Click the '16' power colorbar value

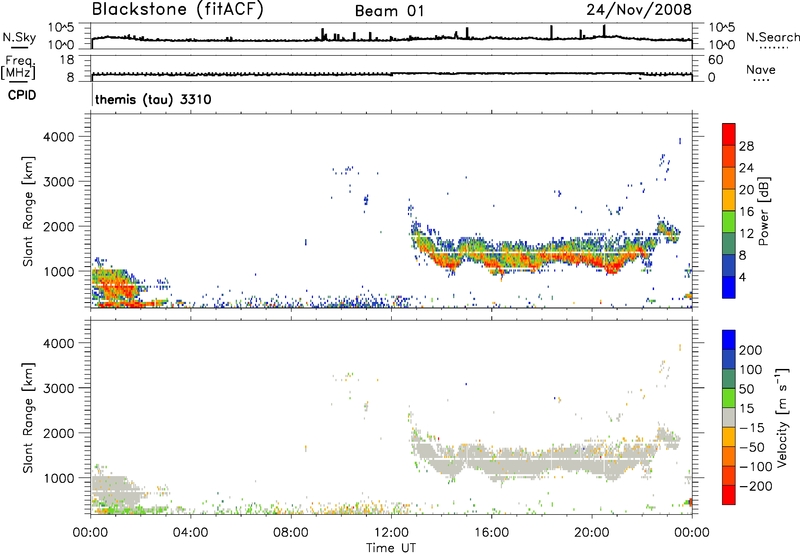click(x=746, y=212)
